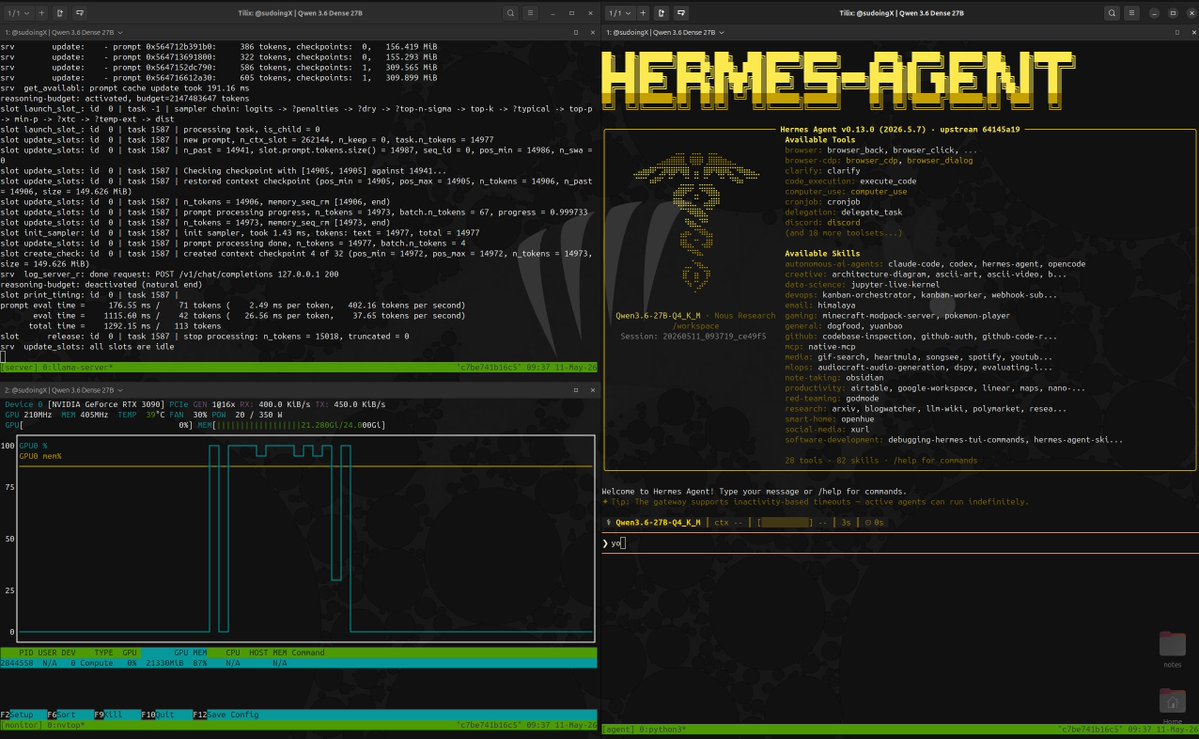The image size is (1199, 739).
Task: Click 'red-teaming: godmode' skill line
Action: pos(831,399)
